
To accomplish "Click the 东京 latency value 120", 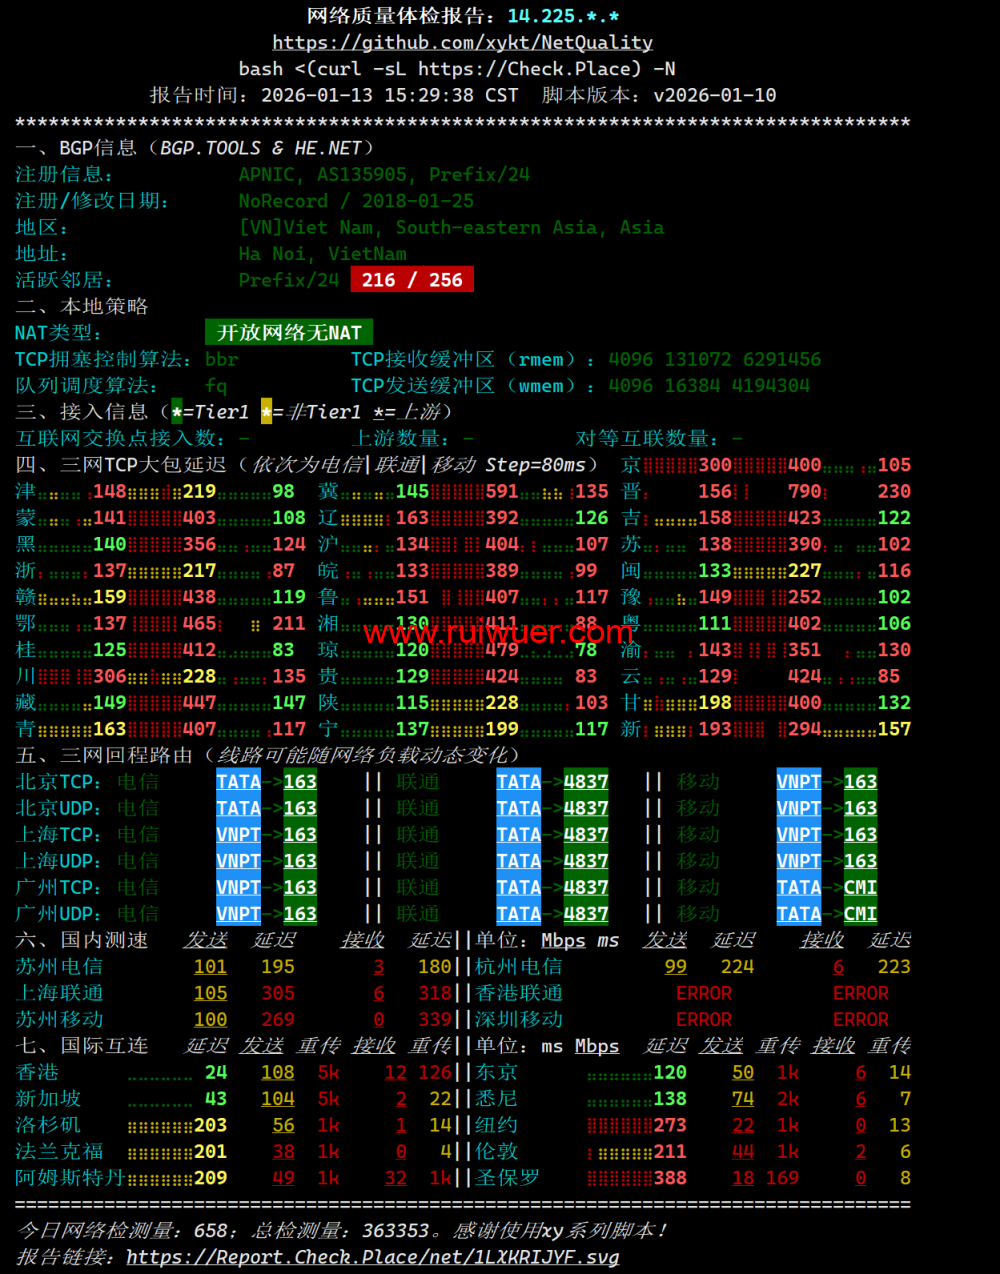I will 669,1072.
